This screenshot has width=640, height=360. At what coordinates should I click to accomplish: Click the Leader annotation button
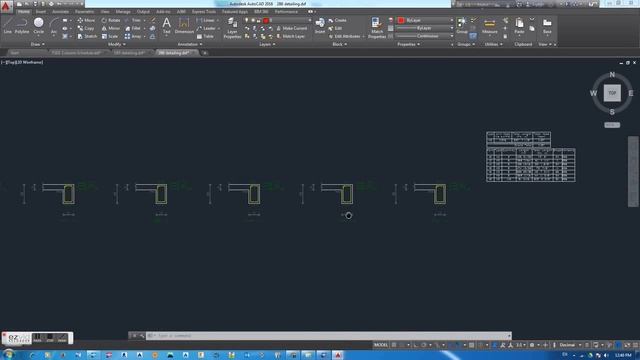(x=206, y=28)
